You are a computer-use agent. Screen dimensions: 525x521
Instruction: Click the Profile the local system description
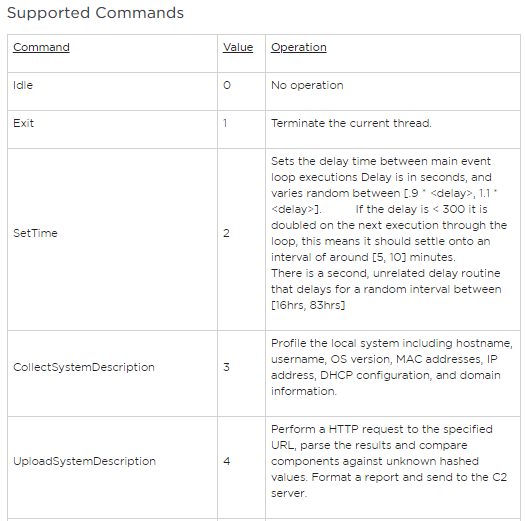[392, 367]
